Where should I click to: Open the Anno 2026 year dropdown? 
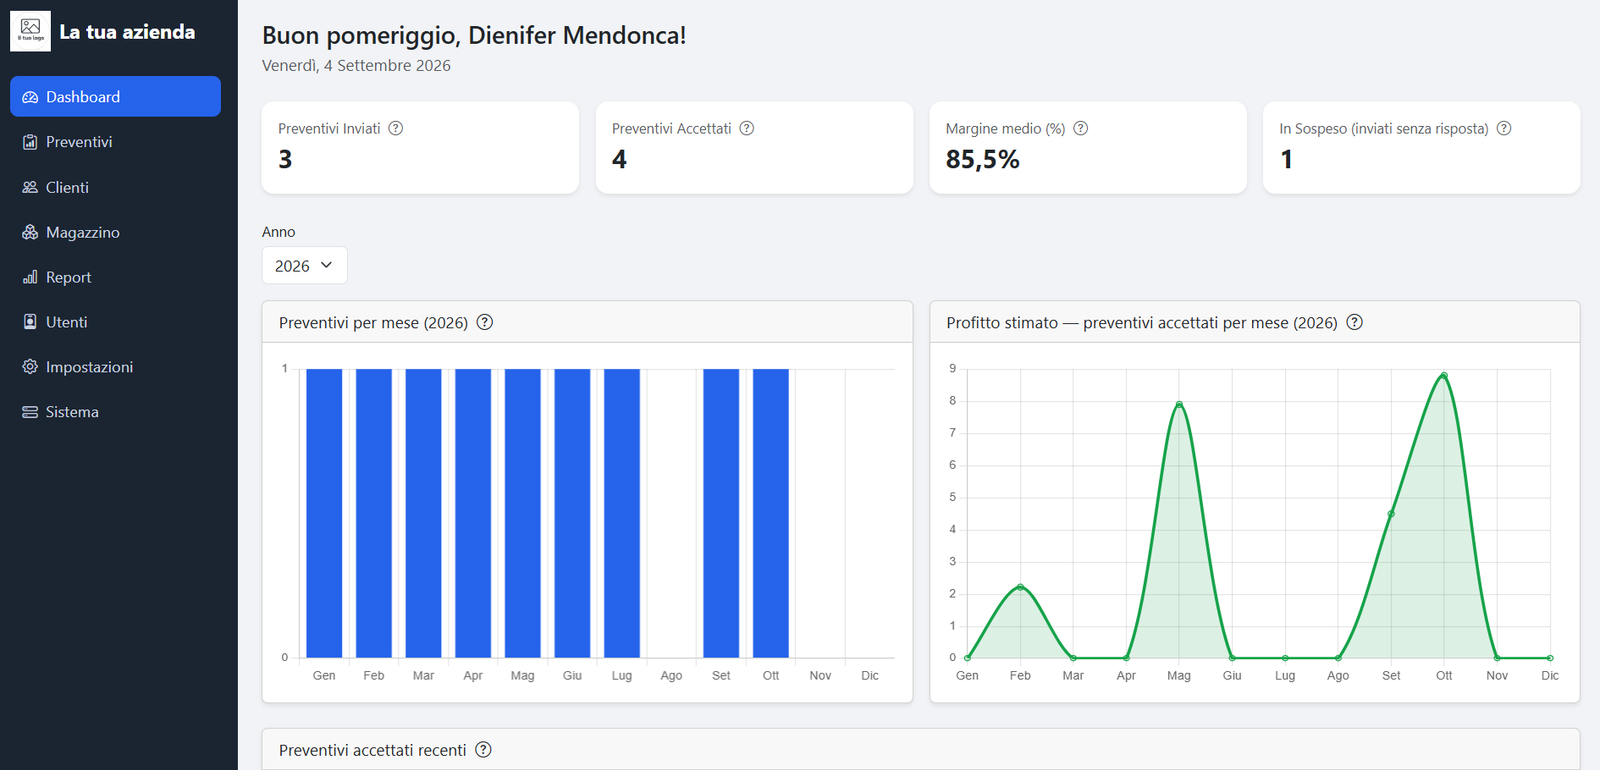tap(304, 265)
